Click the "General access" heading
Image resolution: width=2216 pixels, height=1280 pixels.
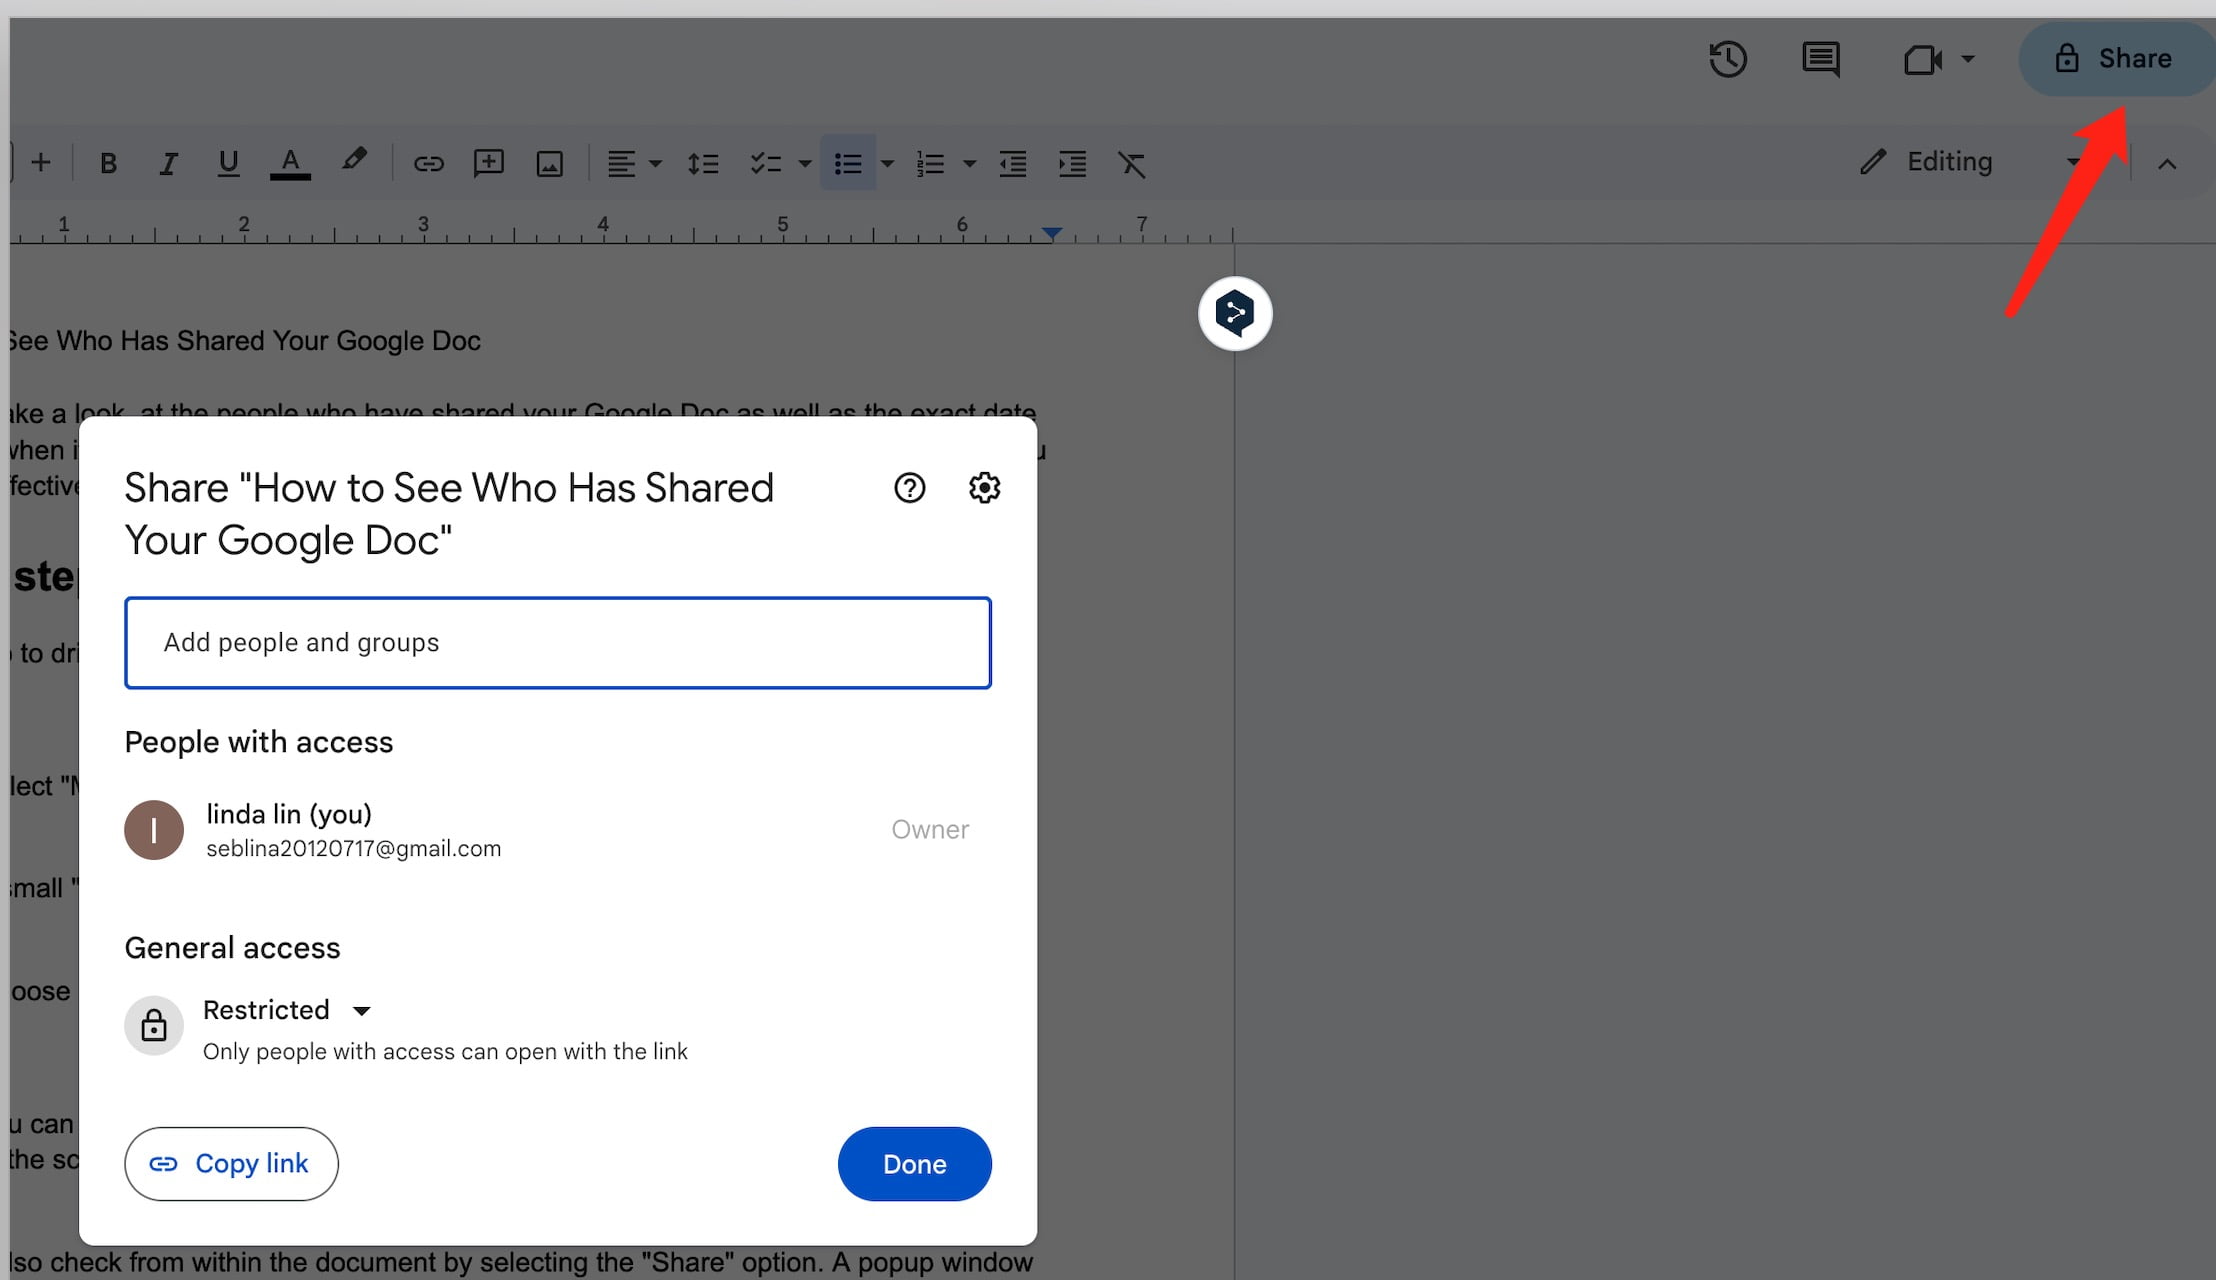pyautogui.click(x=232, y=948)
